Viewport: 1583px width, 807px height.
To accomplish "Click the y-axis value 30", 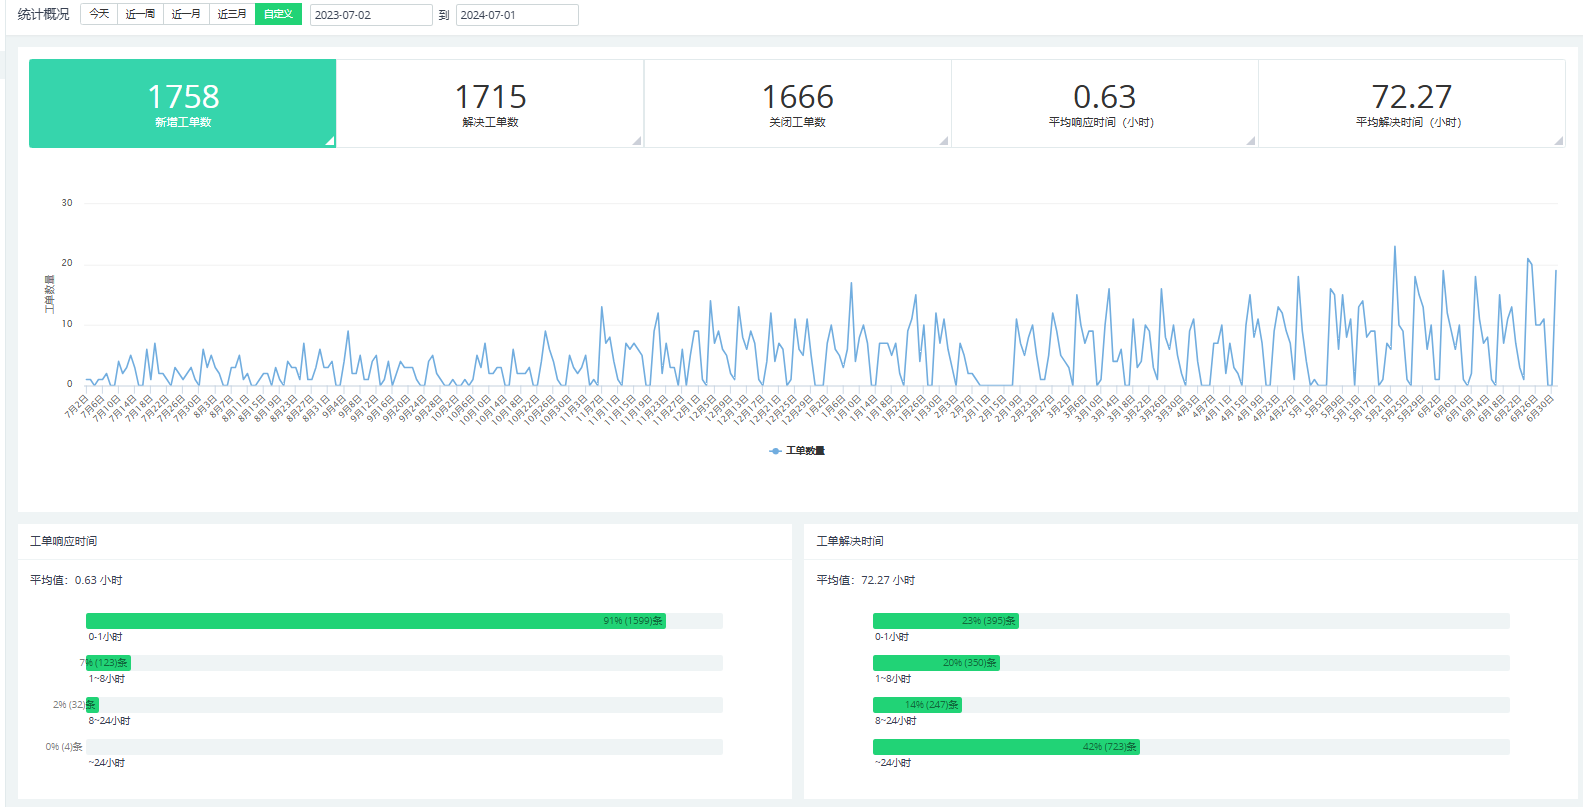I will click(x=67, y=203).
